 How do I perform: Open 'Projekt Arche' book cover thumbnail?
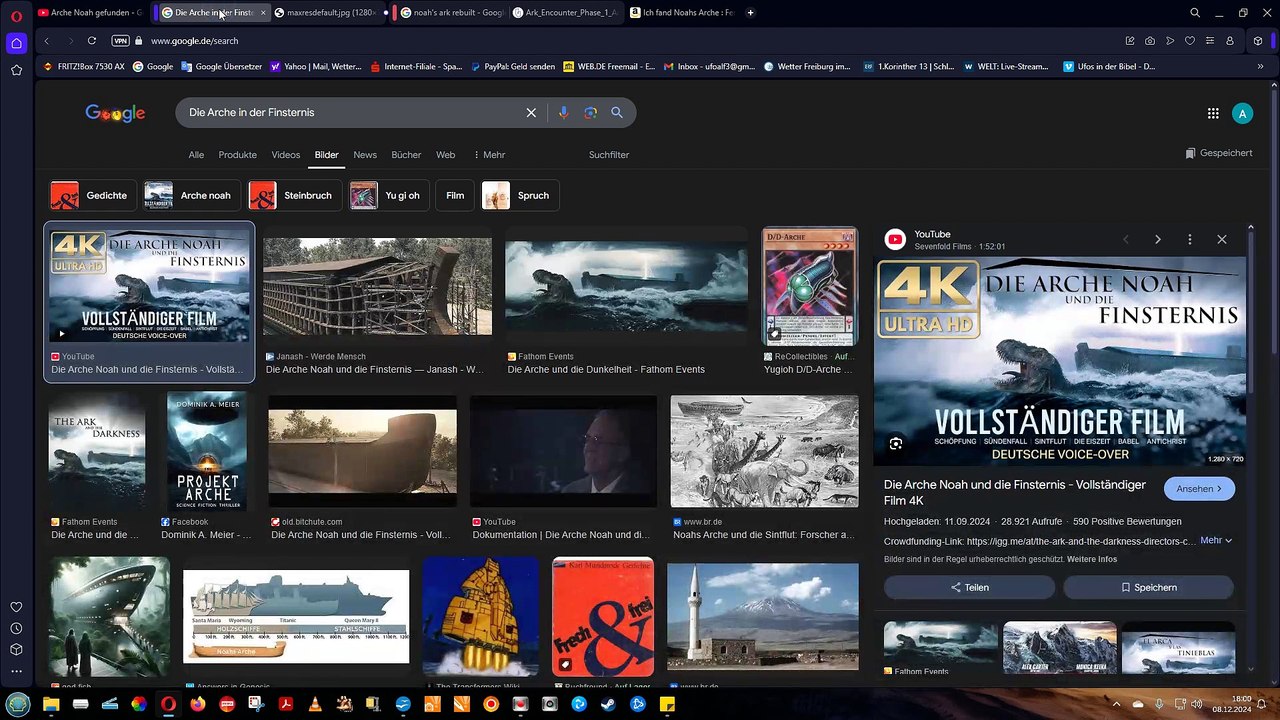(207, 451)
